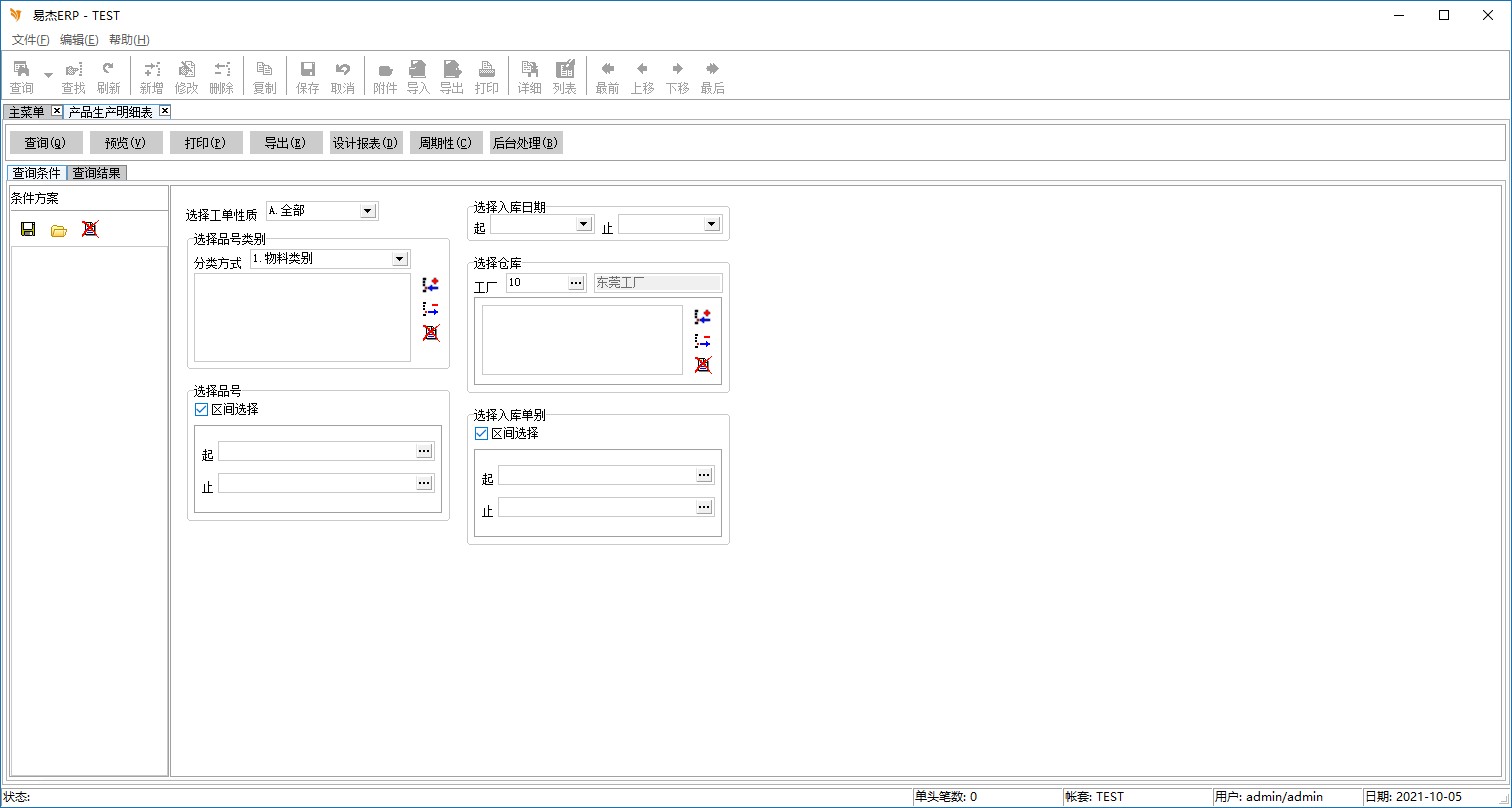Delete the condition scheme with the red icon
The width and height of the screenshot is (1512, 808).
90,229
